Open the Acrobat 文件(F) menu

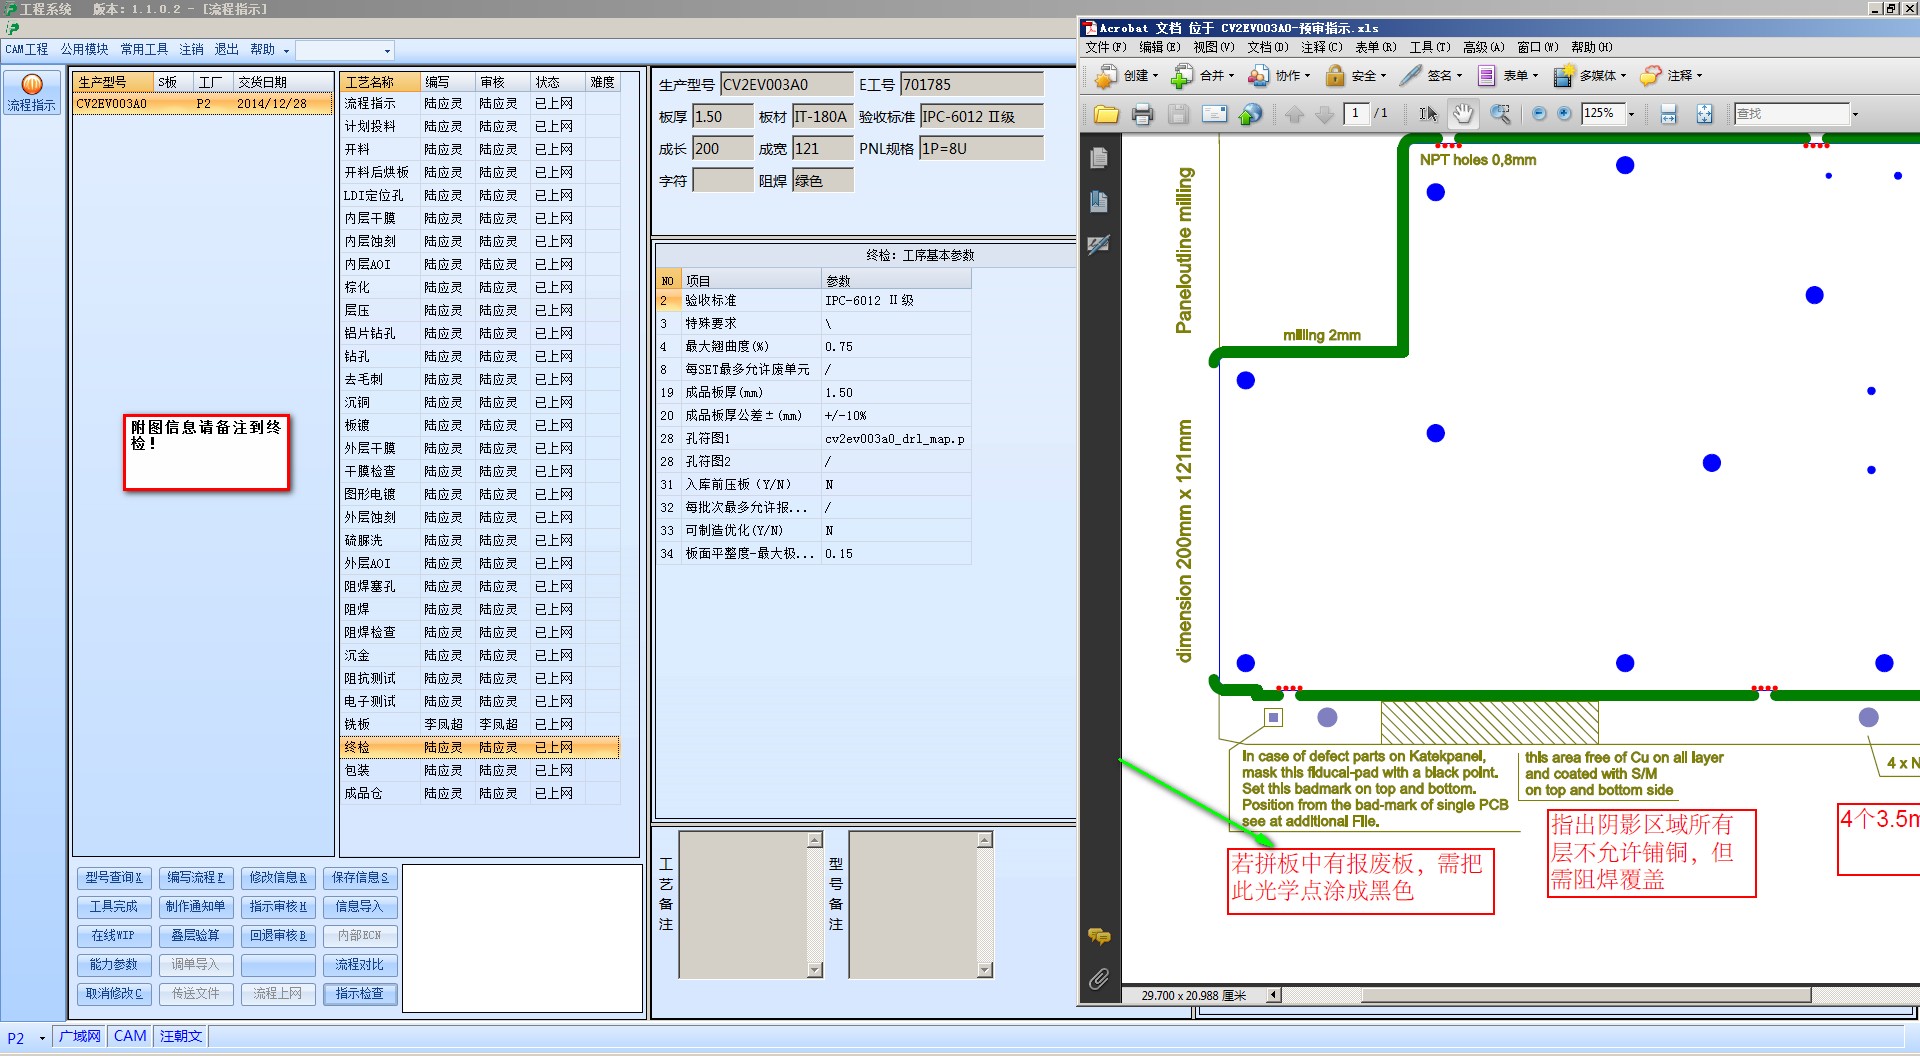pyautogui.click(x=1106, y=47)
